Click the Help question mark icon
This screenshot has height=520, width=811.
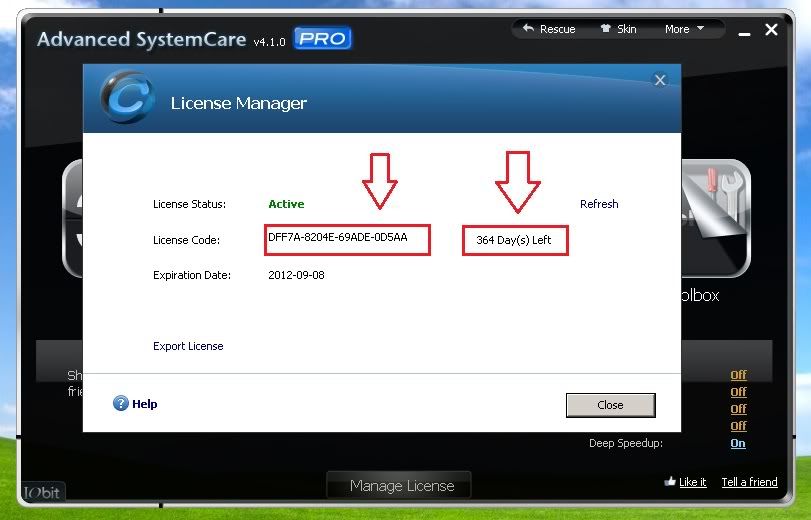pos(121,403)
